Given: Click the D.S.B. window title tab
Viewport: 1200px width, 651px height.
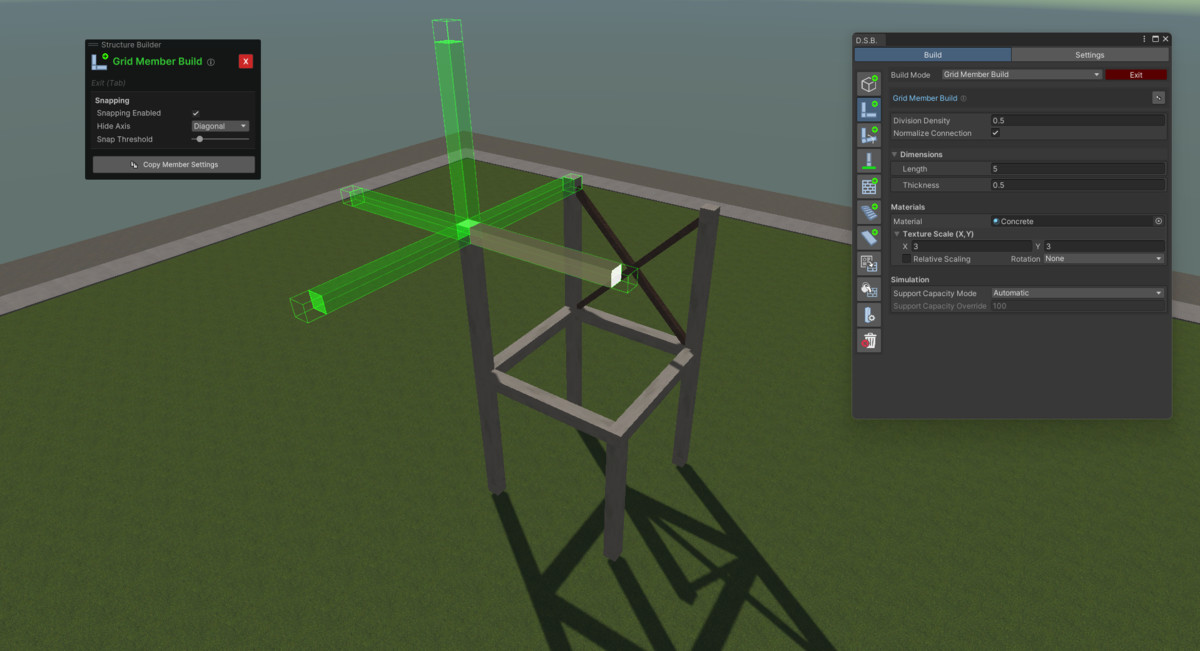Looking at the screenshot, I should click(866, 39).
